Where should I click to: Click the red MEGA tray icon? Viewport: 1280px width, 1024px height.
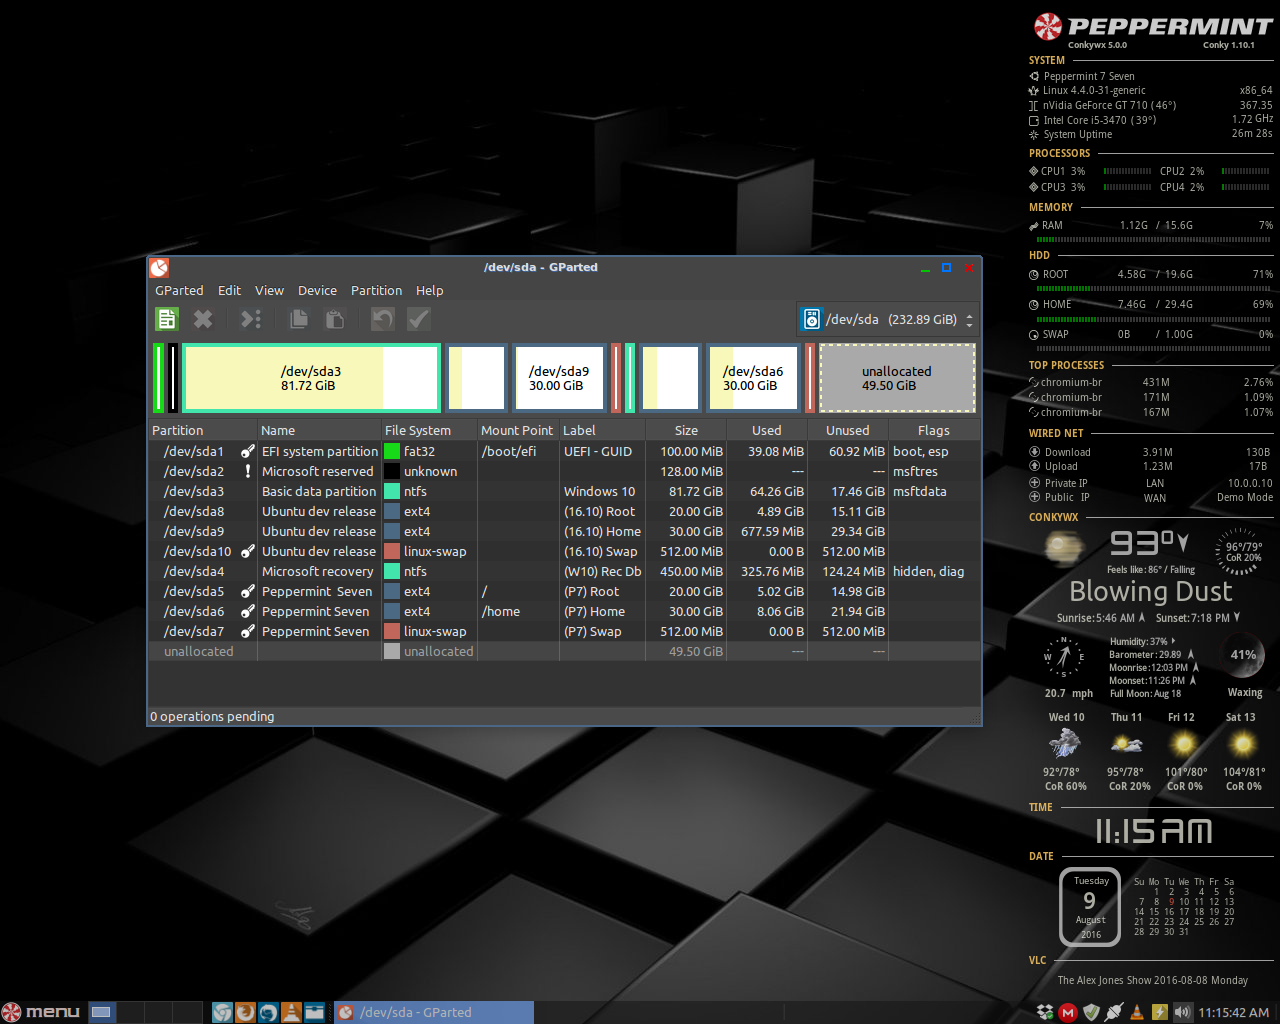tap(1068, 1012)
